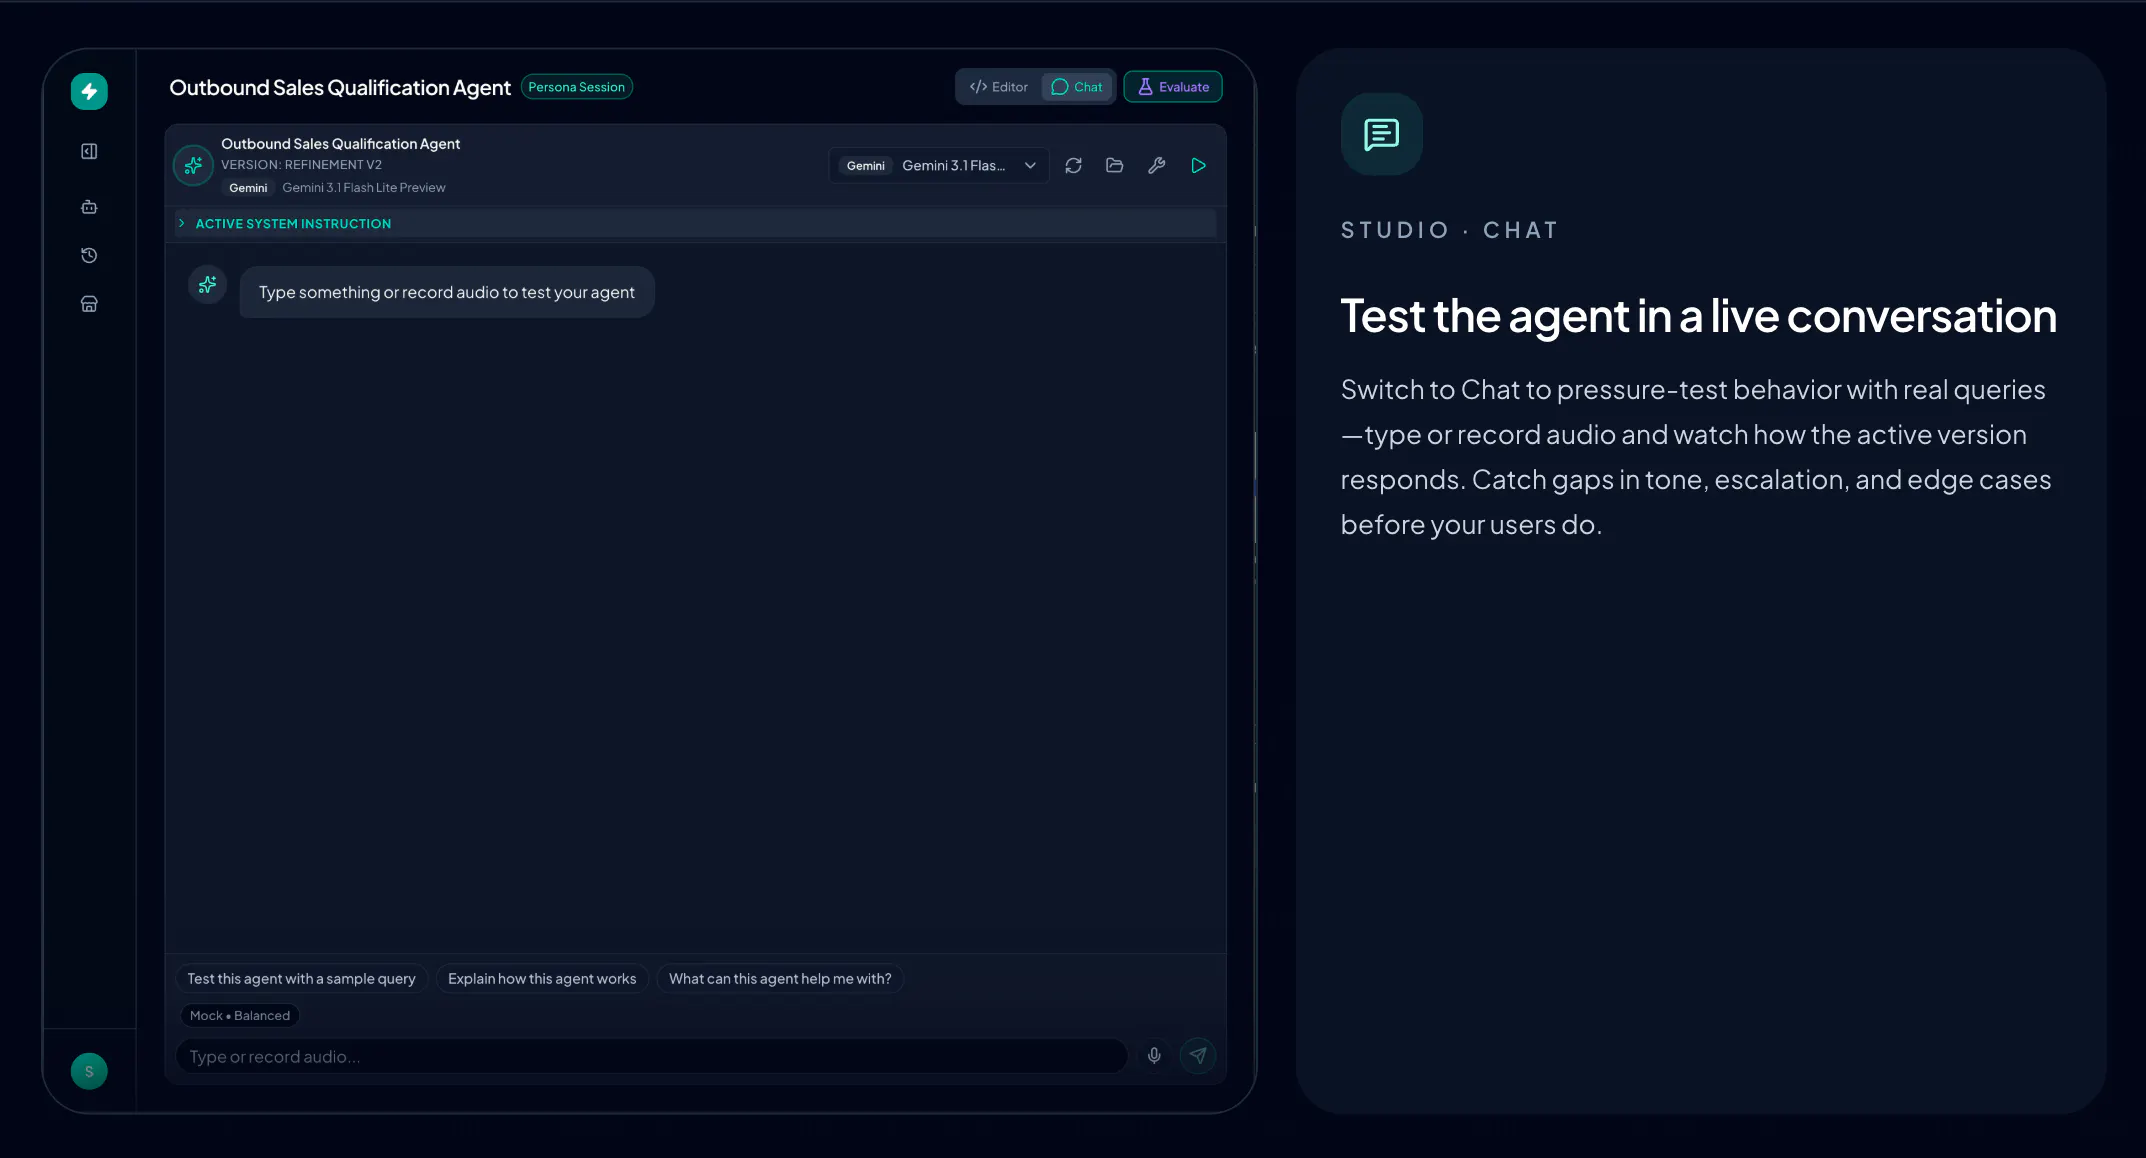Image resolution: width=2146 pixels, height=1158 pixels.
Task: Click the microphone record audio icon
Action: click(x=1154, y=1055)
